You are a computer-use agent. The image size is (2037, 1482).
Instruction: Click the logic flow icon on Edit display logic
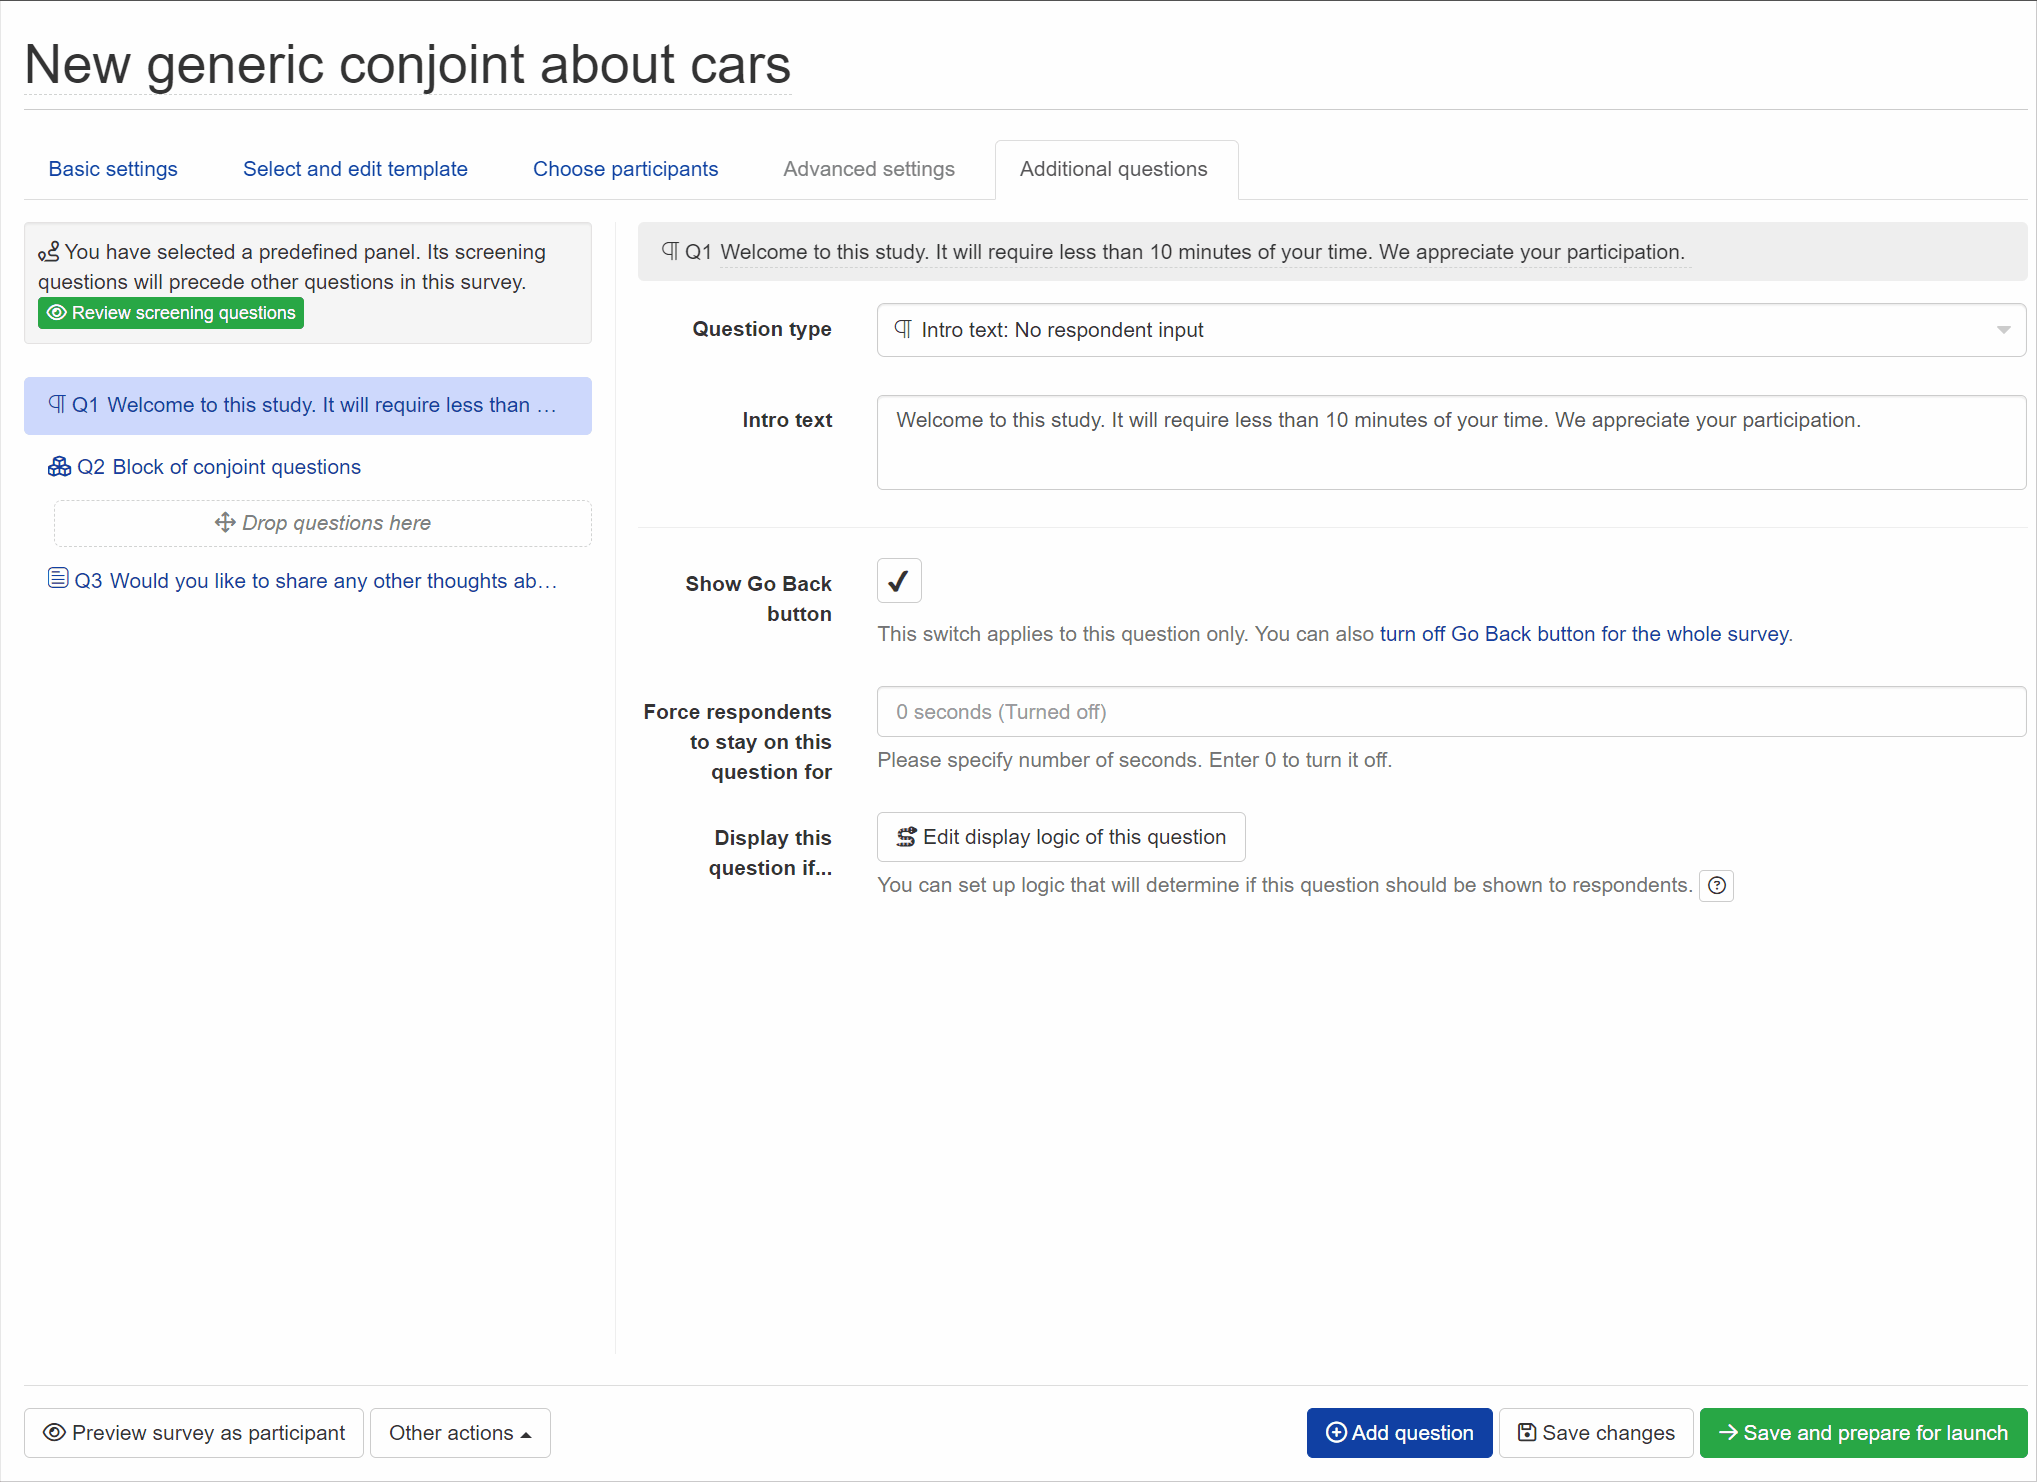click(x=906, y=837)
